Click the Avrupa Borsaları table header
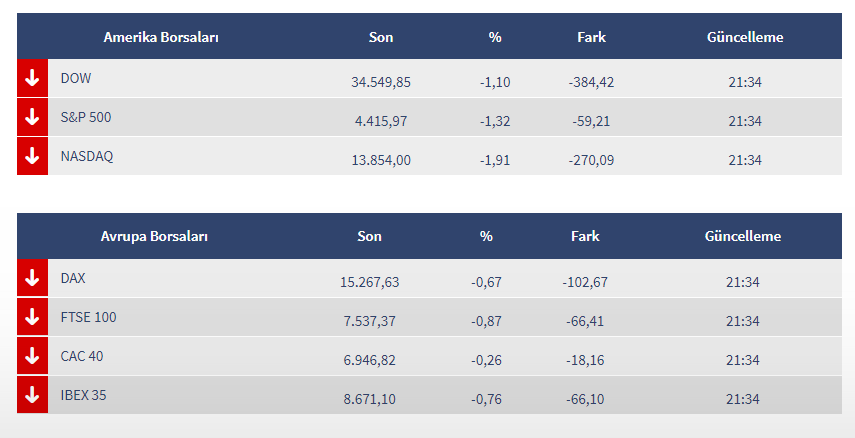Screen dimensions: 855x438 [154, 237]
